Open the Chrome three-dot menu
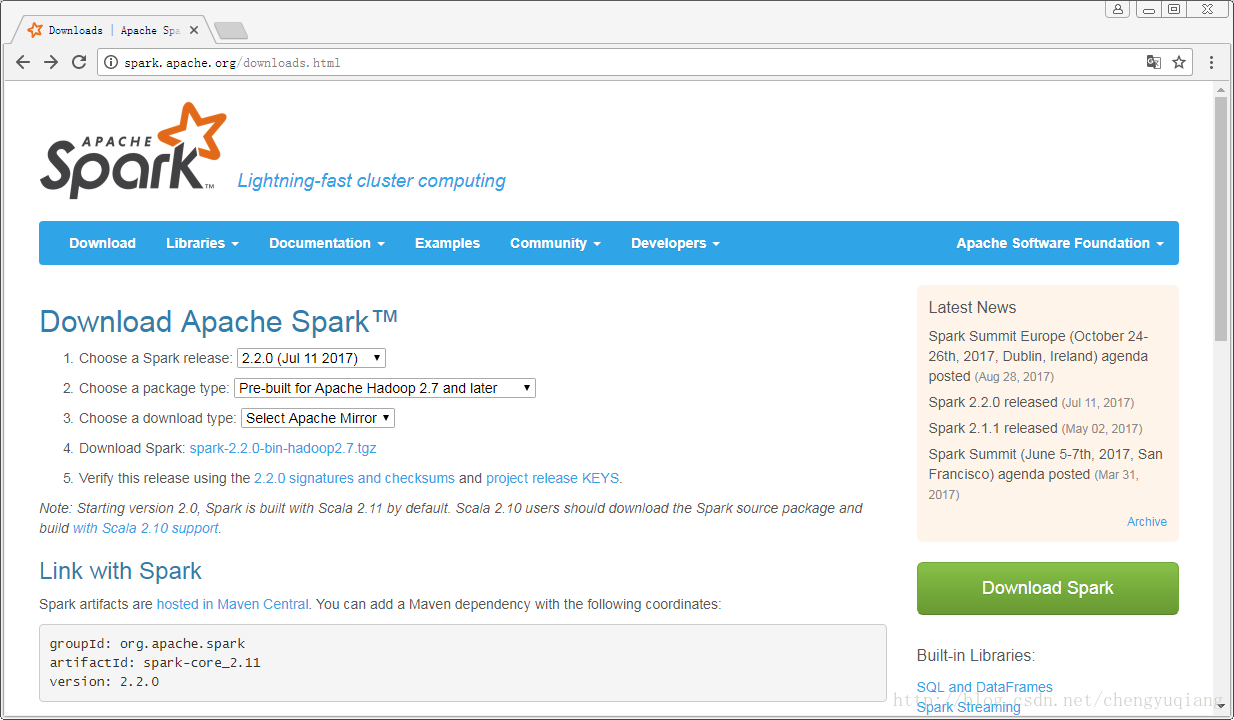The width and height of the screenshot is (1234, 720). point(1211,62)
